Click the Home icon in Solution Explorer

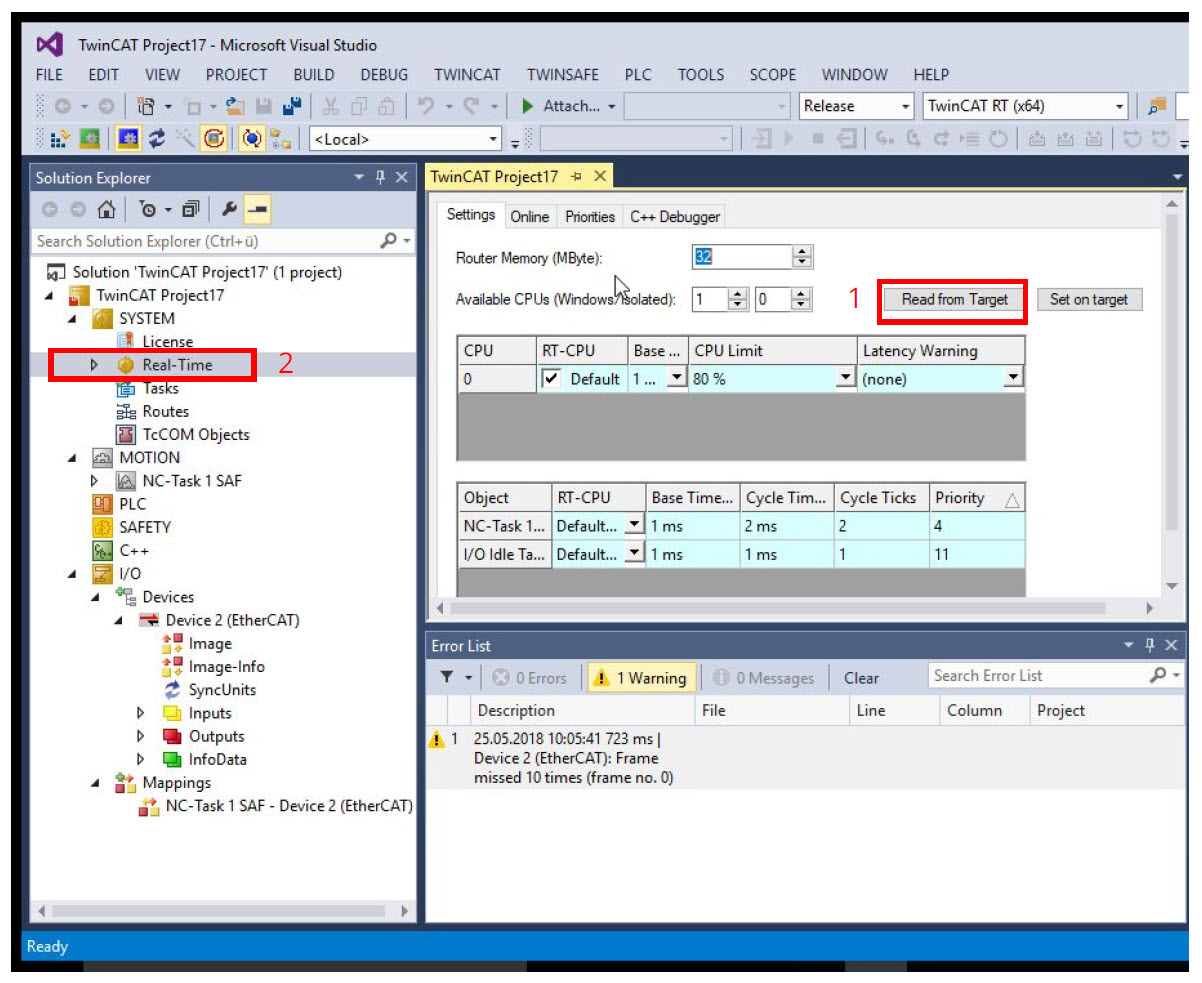106,209
